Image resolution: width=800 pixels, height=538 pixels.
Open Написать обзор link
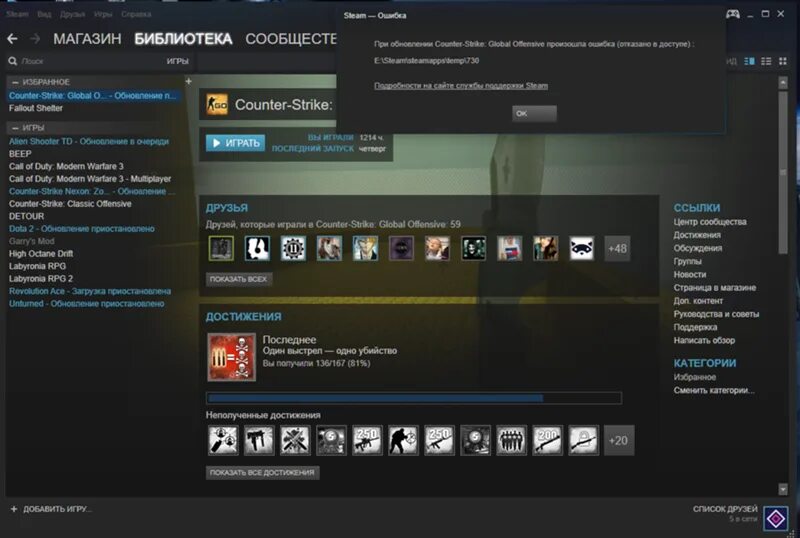pyautogui.click(x=704, y=340)
